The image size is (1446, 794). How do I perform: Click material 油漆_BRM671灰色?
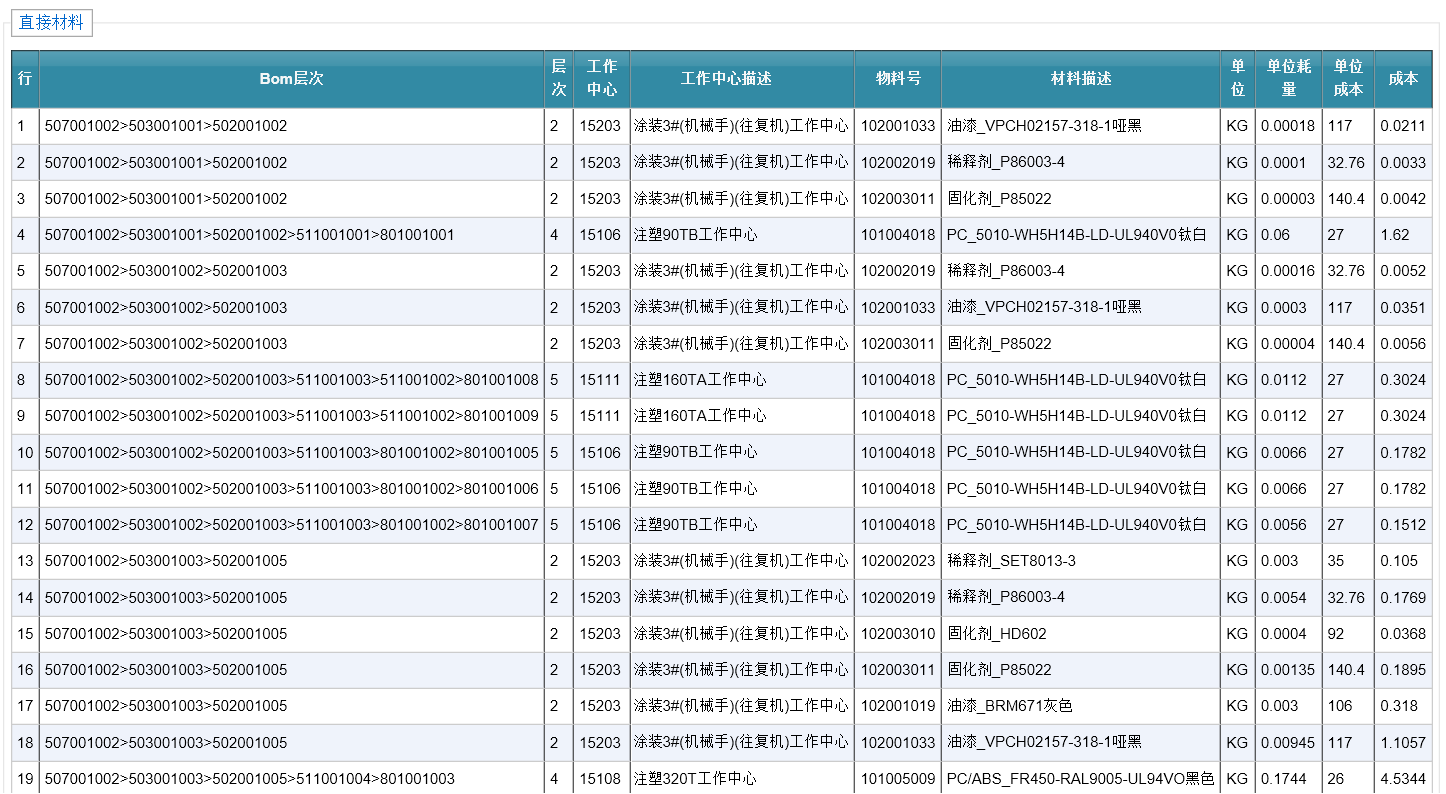(1010, 706)
